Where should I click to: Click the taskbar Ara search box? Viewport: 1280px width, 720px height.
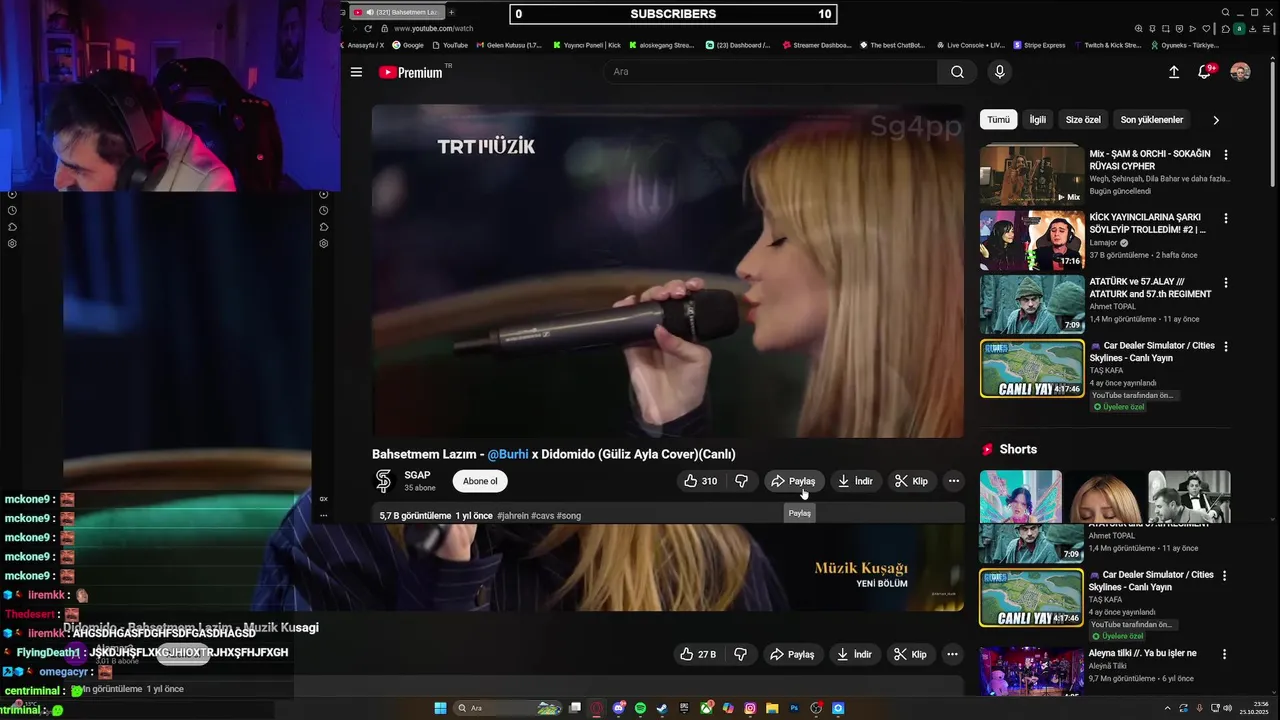[x=510, y=708]
